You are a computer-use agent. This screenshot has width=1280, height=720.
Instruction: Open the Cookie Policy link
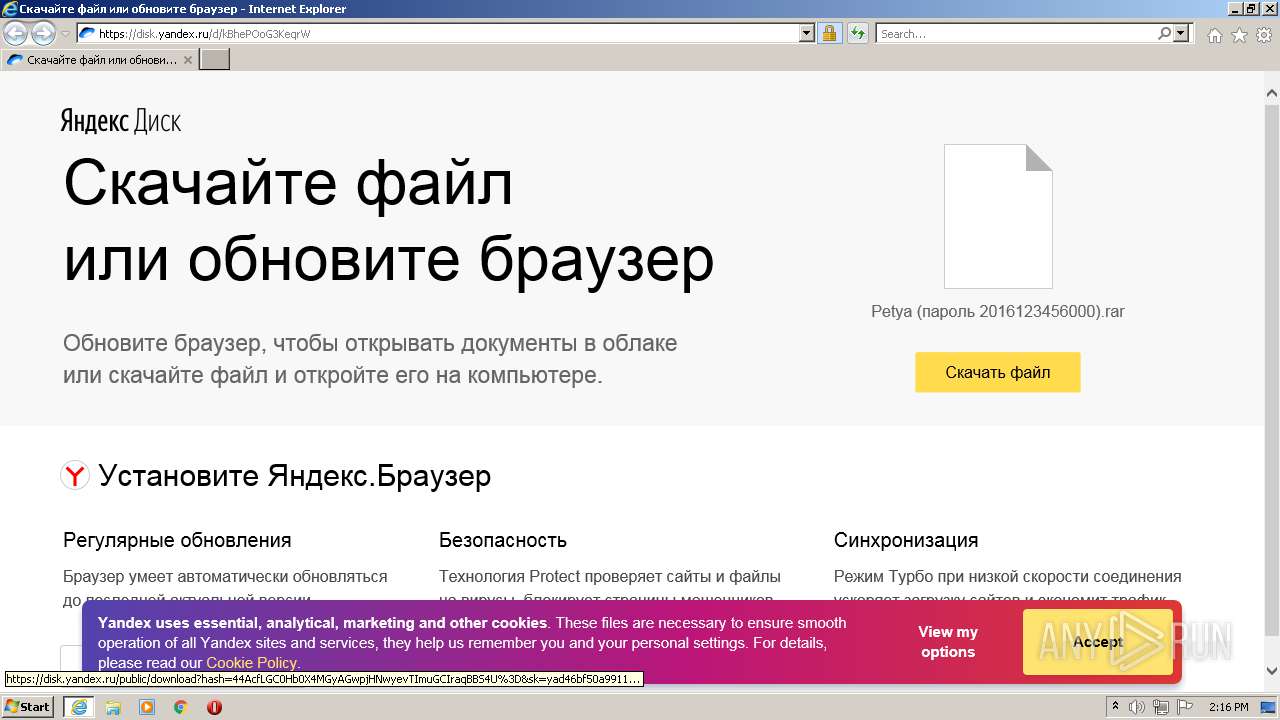tap(251, 663)
